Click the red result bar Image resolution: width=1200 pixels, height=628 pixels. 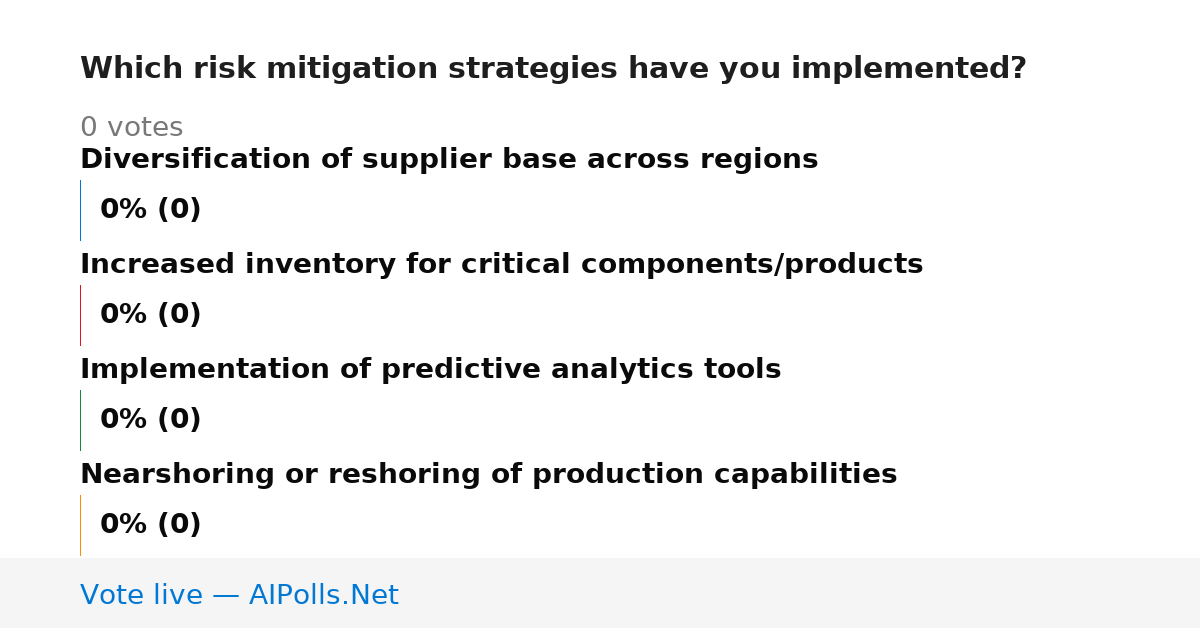pyautogui.click(x=81, y=315)
